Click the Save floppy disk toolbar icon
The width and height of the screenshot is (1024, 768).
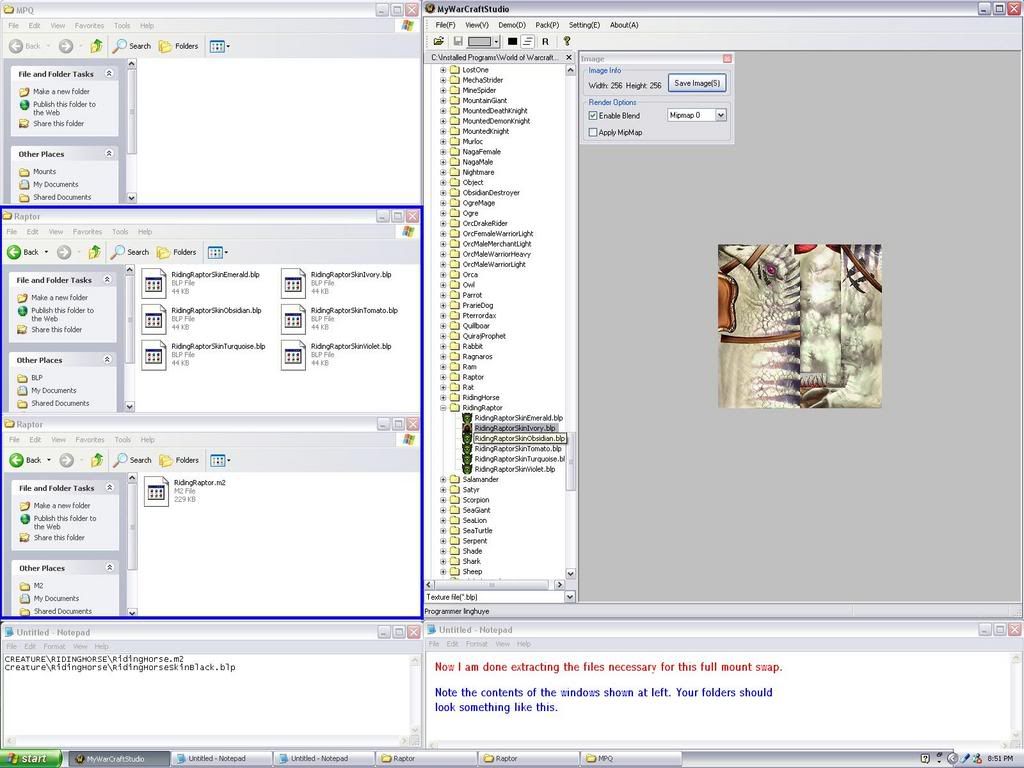pos(458,41)
